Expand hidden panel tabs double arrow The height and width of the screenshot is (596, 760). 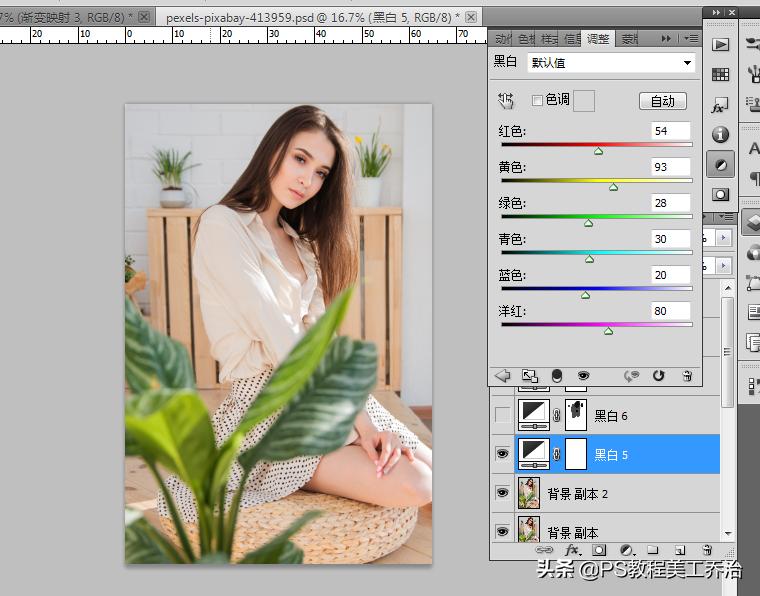[666, 38]
